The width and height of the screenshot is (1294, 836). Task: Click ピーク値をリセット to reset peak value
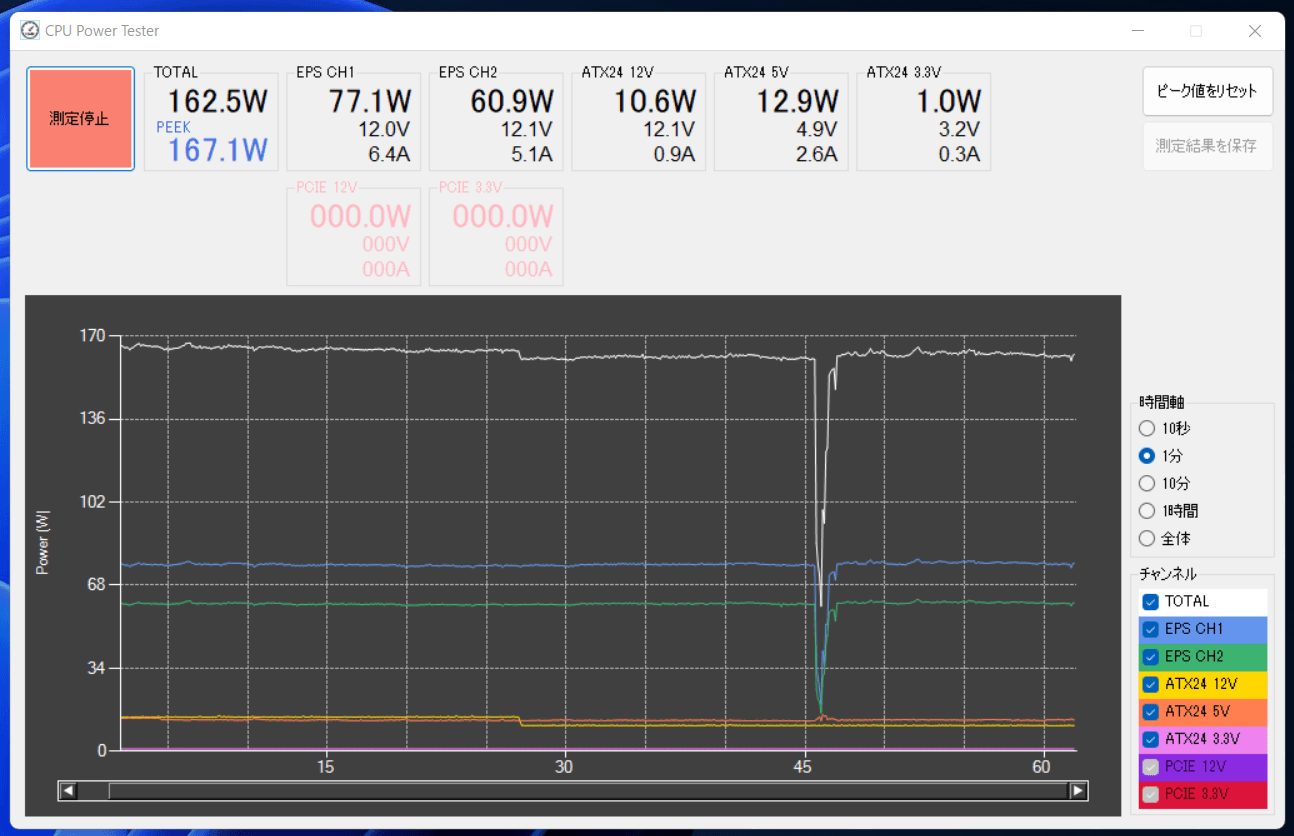(1207, 91)
